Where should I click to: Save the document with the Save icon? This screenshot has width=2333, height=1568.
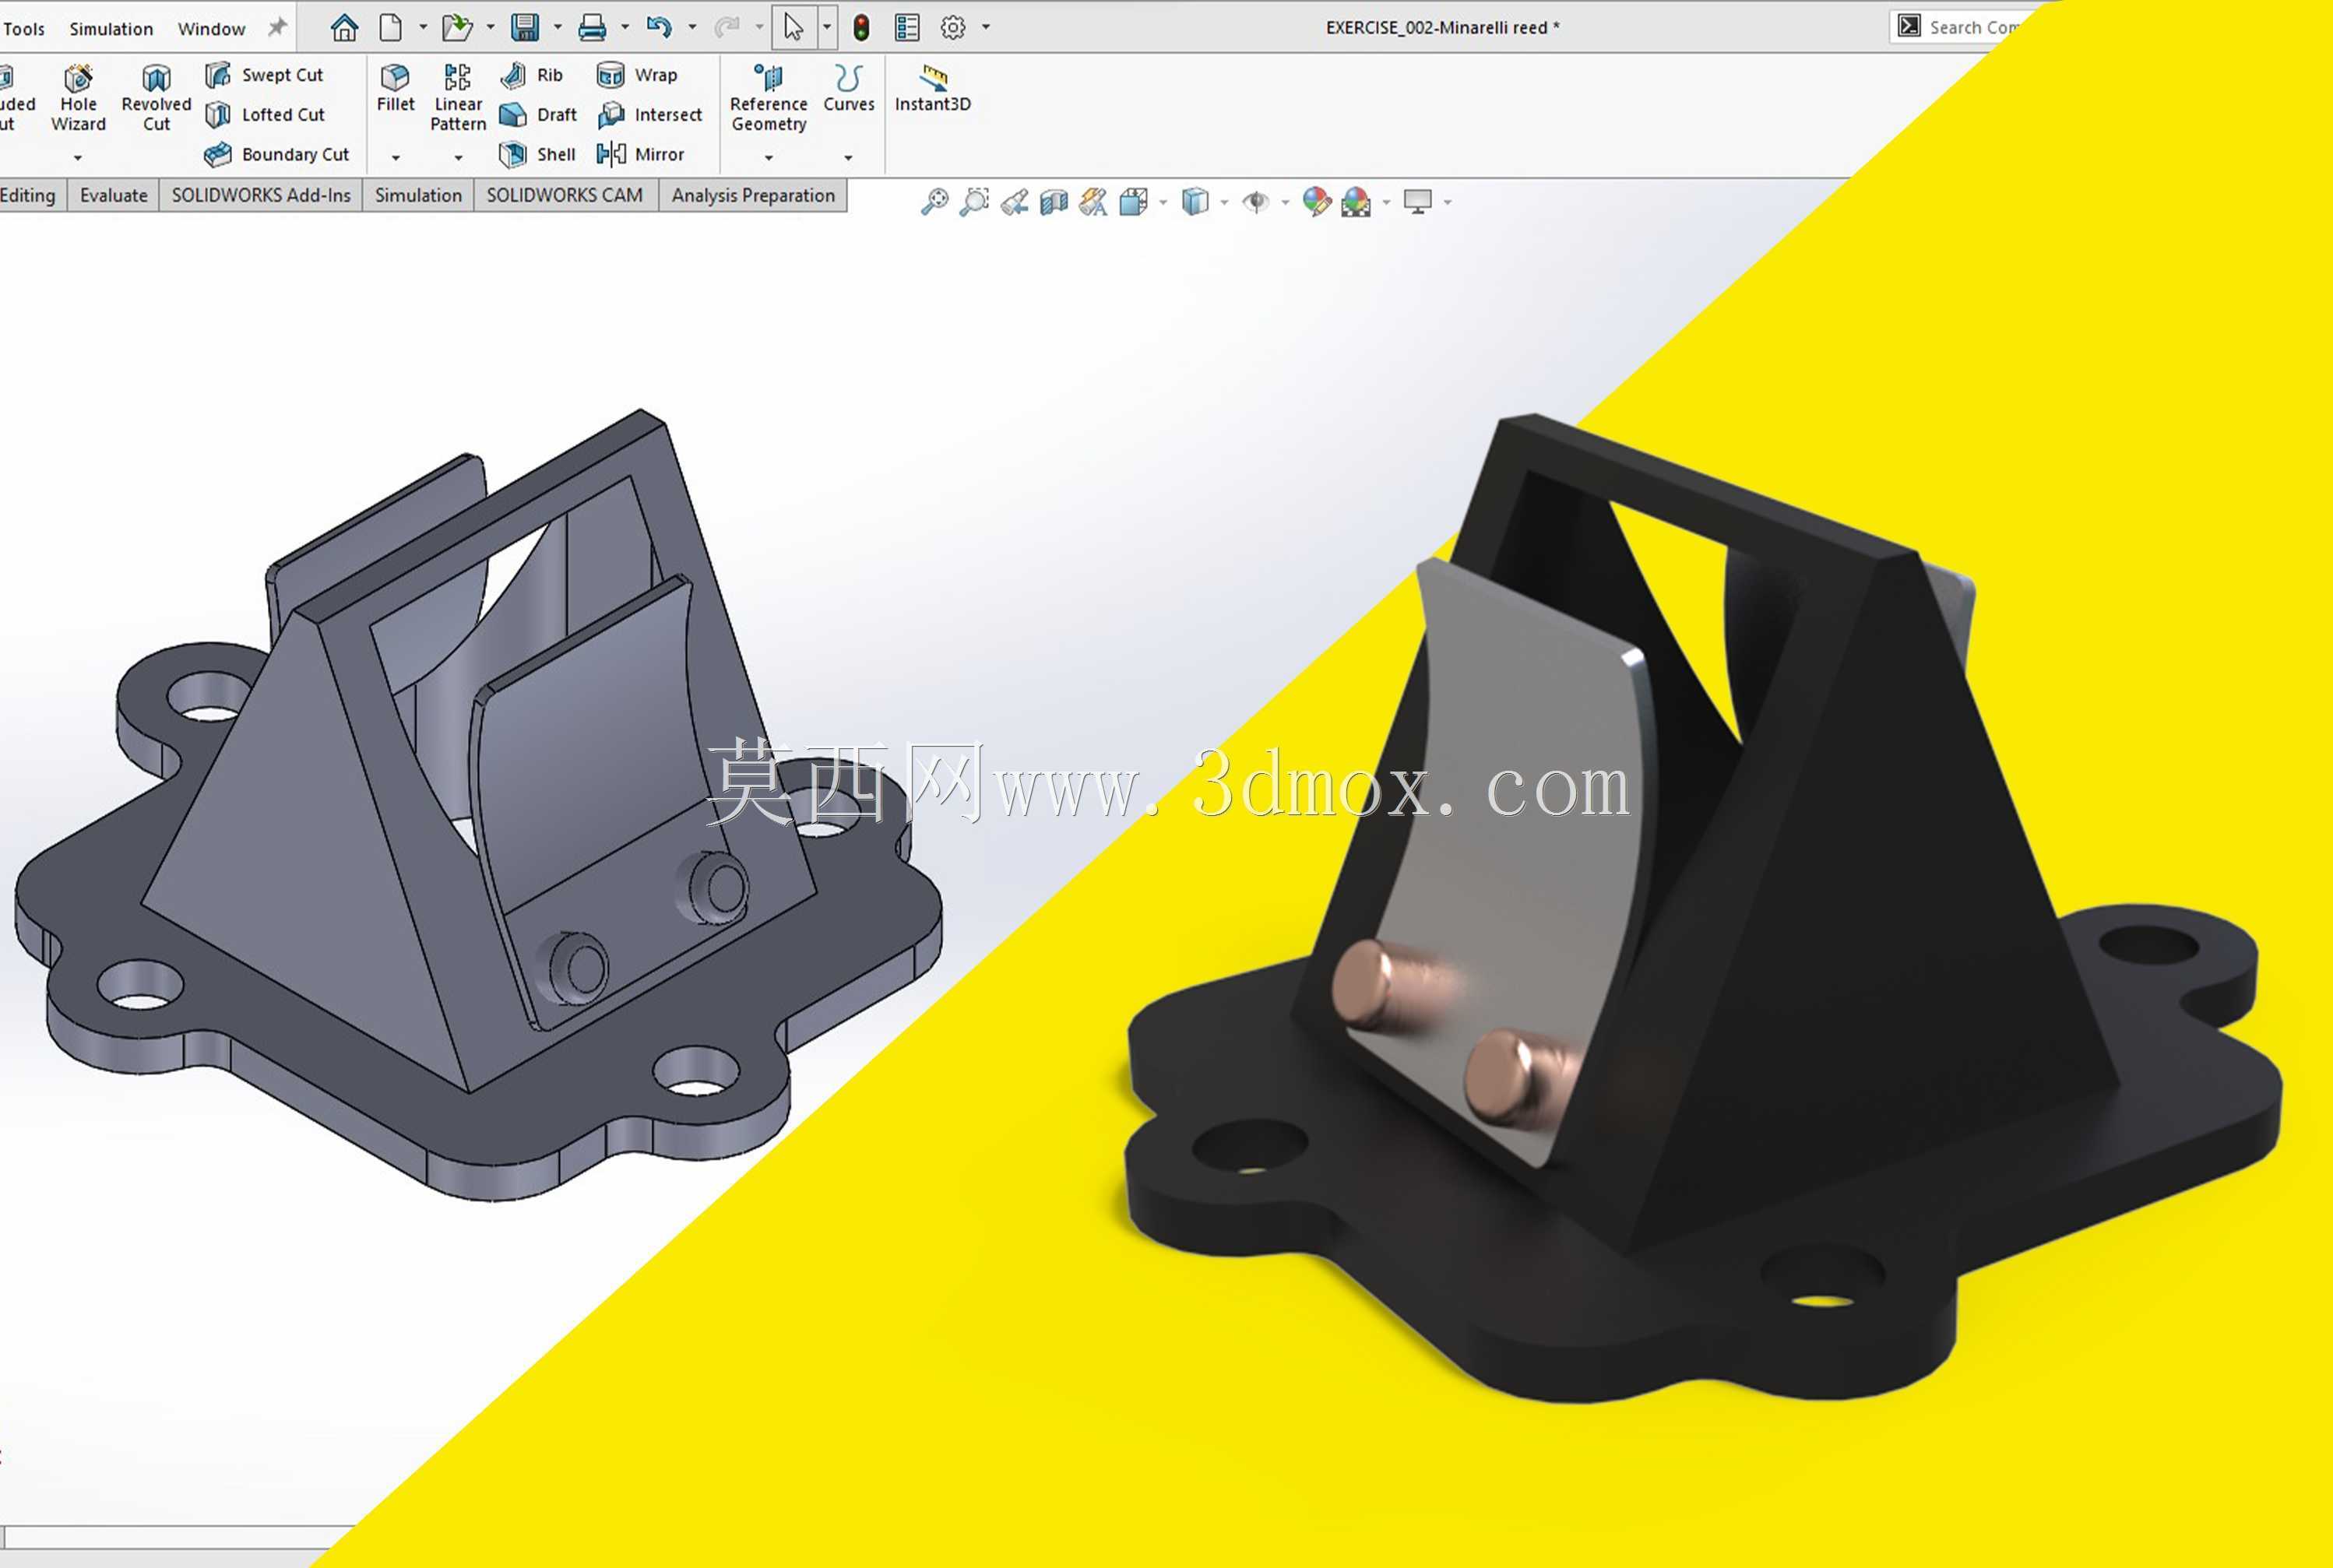[525, 28]
